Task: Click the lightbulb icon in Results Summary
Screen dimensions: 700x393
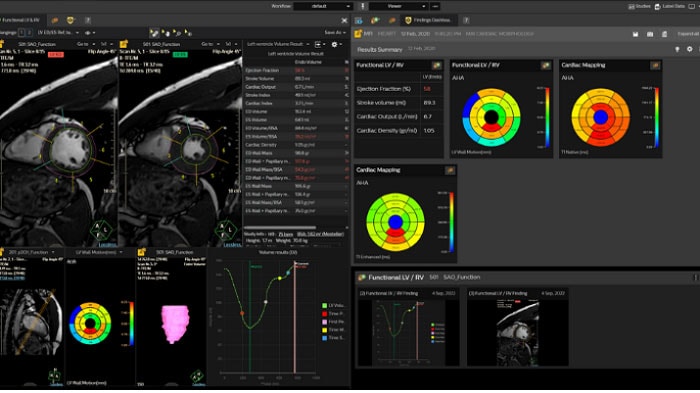Action: click(x=677, y=49)
